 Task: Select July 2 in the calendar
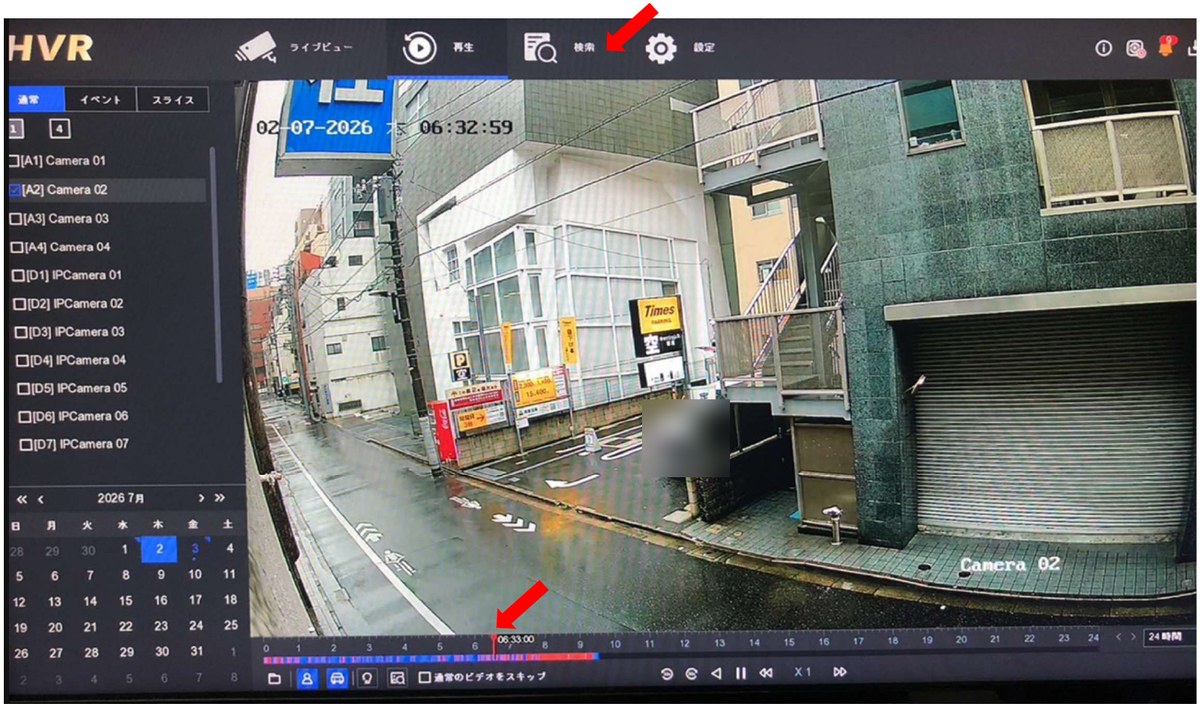pos(159,548)
